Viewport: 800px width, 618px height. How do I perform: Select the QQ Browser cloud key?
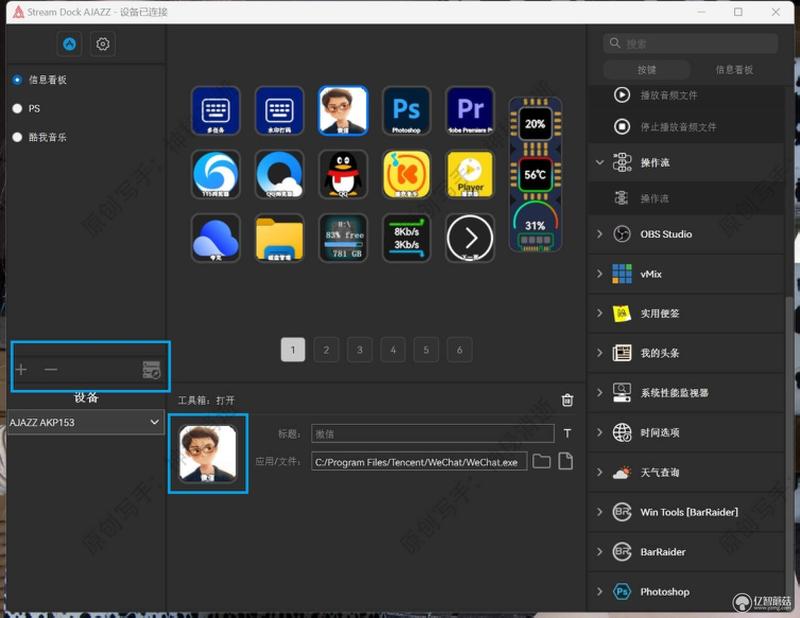(x=279, y=174)
